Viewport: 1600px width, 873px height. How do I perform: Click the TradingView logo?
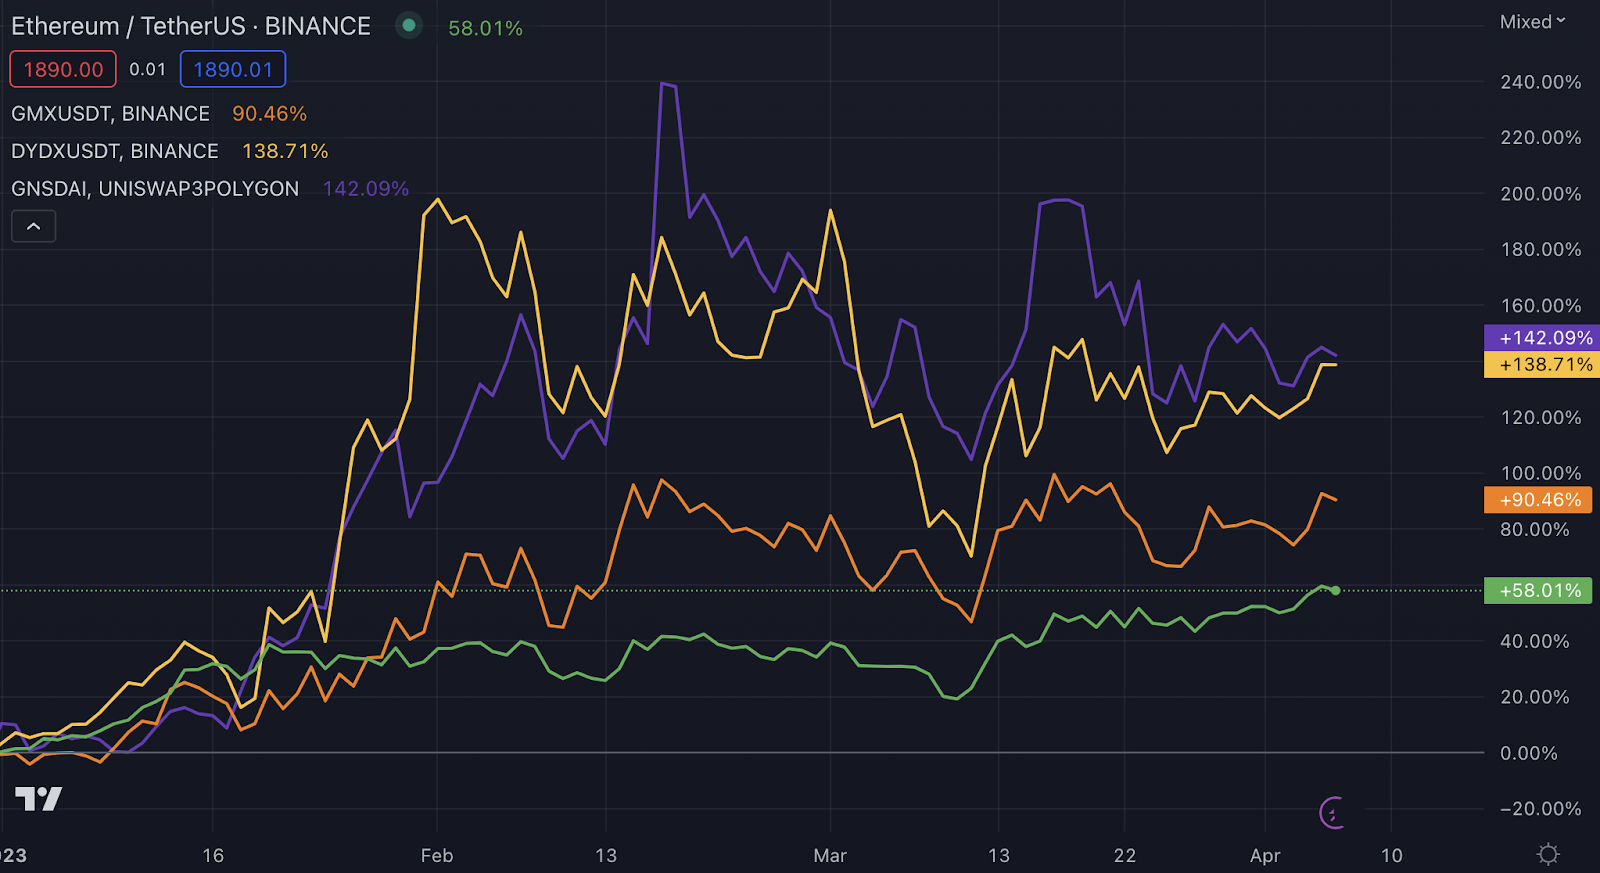(x=39, y=798)
